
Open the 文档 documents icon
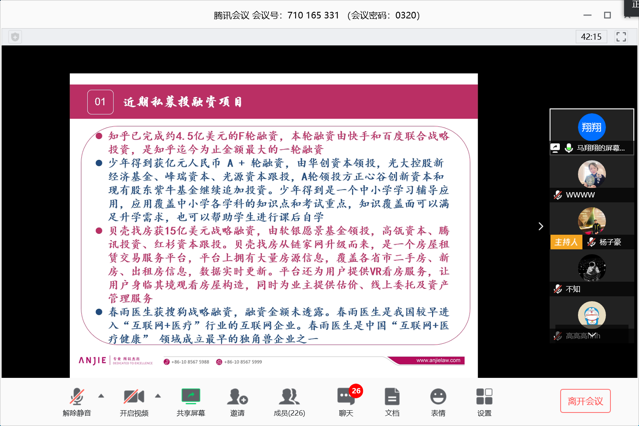click(x=392, y=401)
